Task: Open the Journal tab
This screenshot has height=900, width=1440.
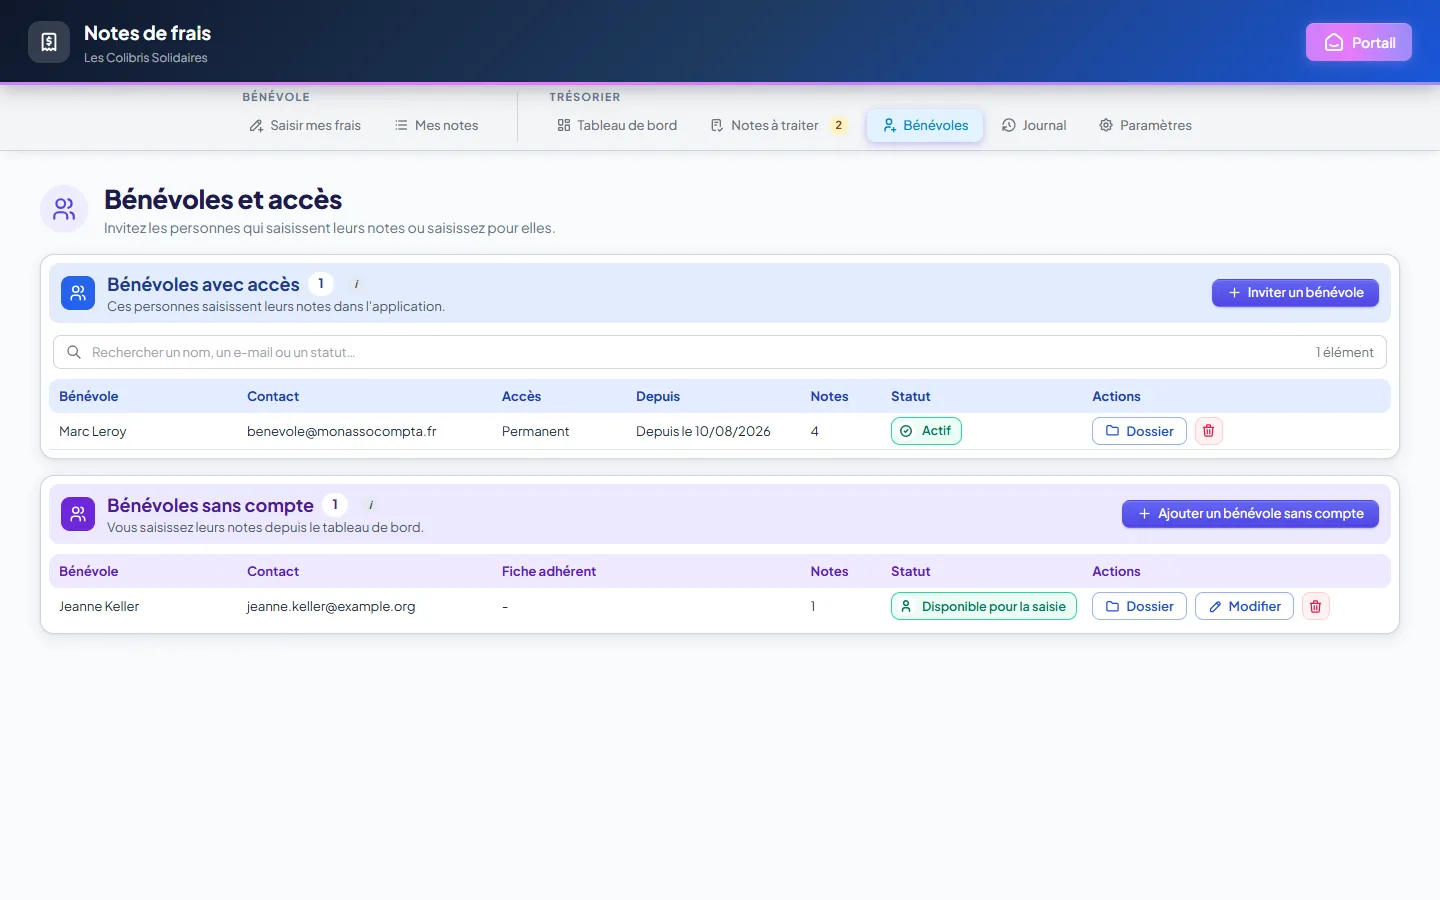Action: 1034,125
